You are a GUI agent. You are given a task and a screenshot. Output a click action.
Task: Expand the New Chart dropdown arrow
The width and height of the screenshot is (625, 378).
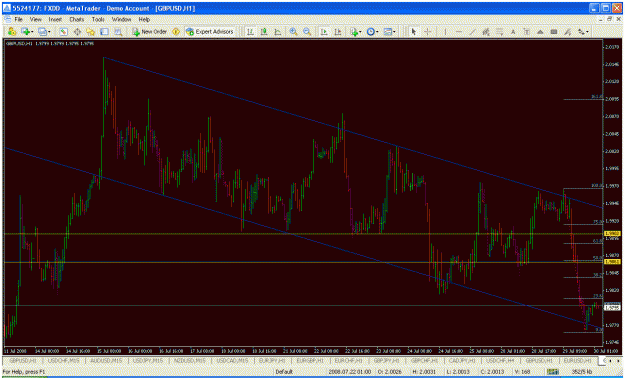point(32,32)
